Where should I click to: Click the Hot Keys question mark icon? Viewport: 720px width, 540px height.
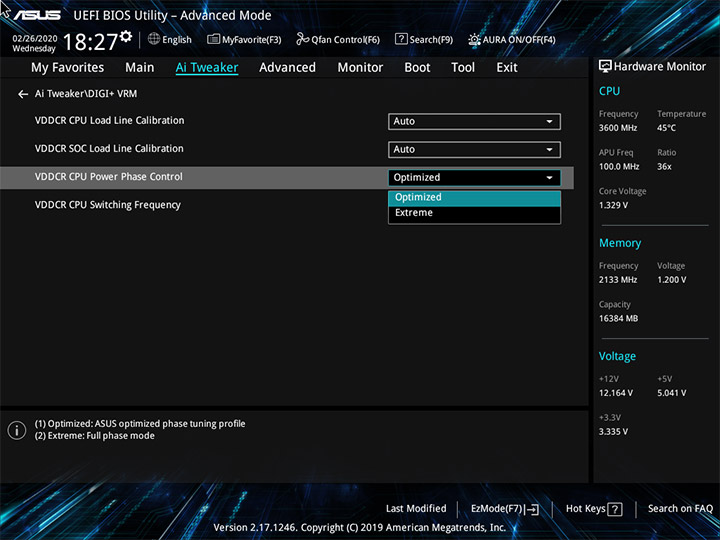pos(615,509)
